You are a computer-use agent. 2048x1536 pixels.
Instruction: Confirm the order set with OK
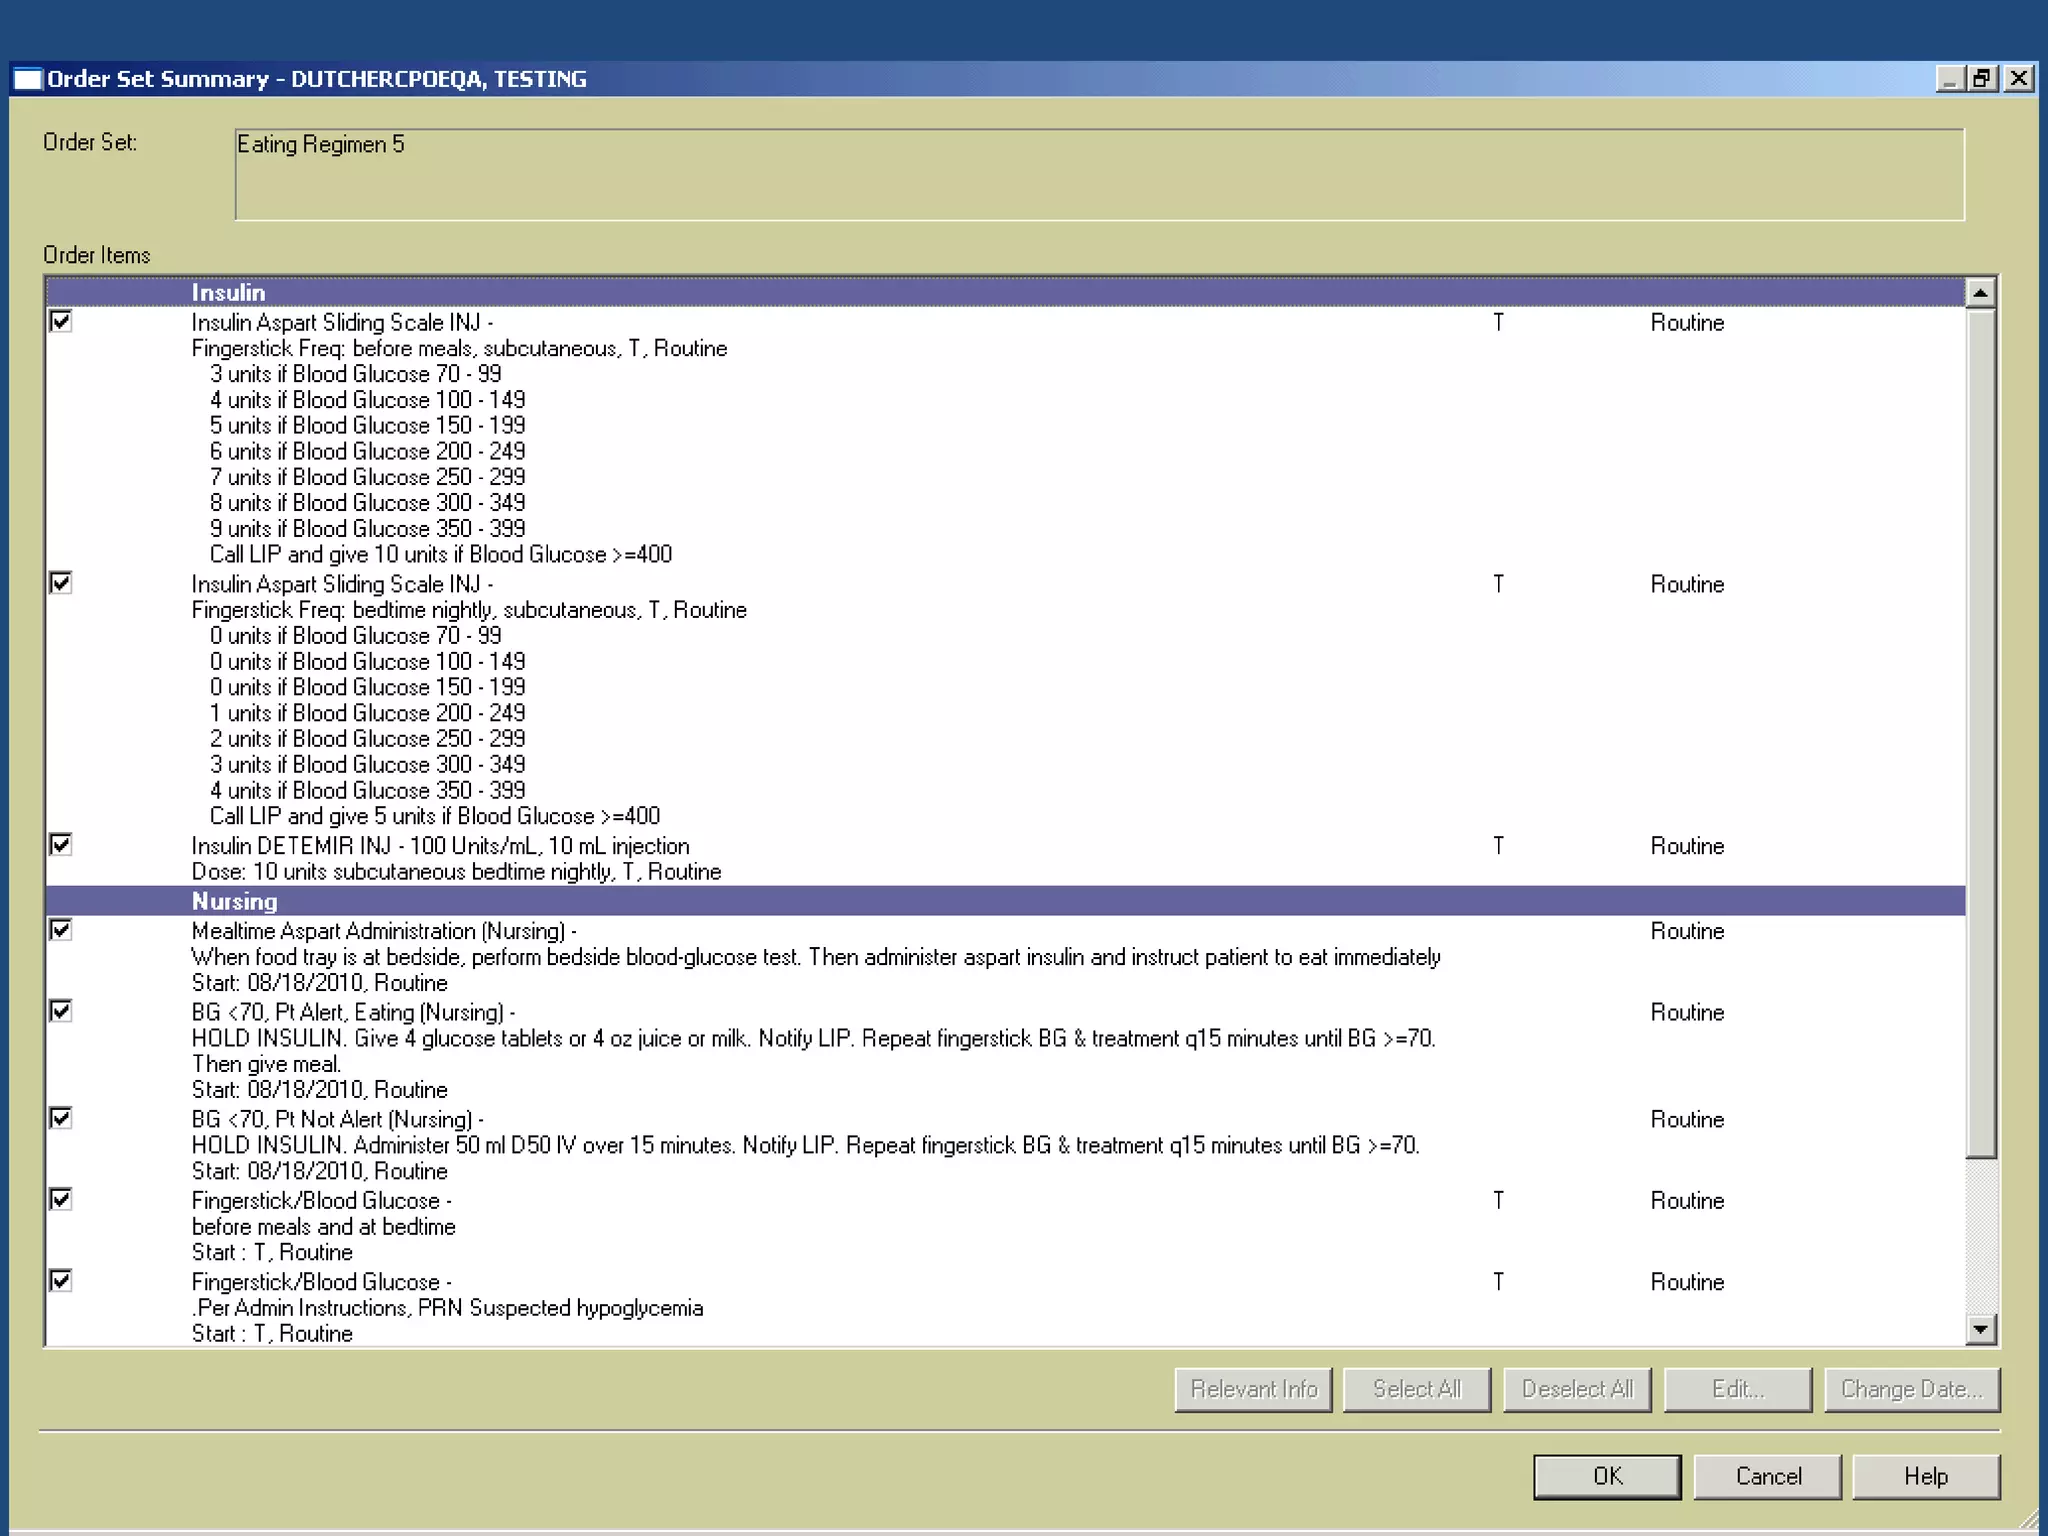click(x=1607, y=1477)
